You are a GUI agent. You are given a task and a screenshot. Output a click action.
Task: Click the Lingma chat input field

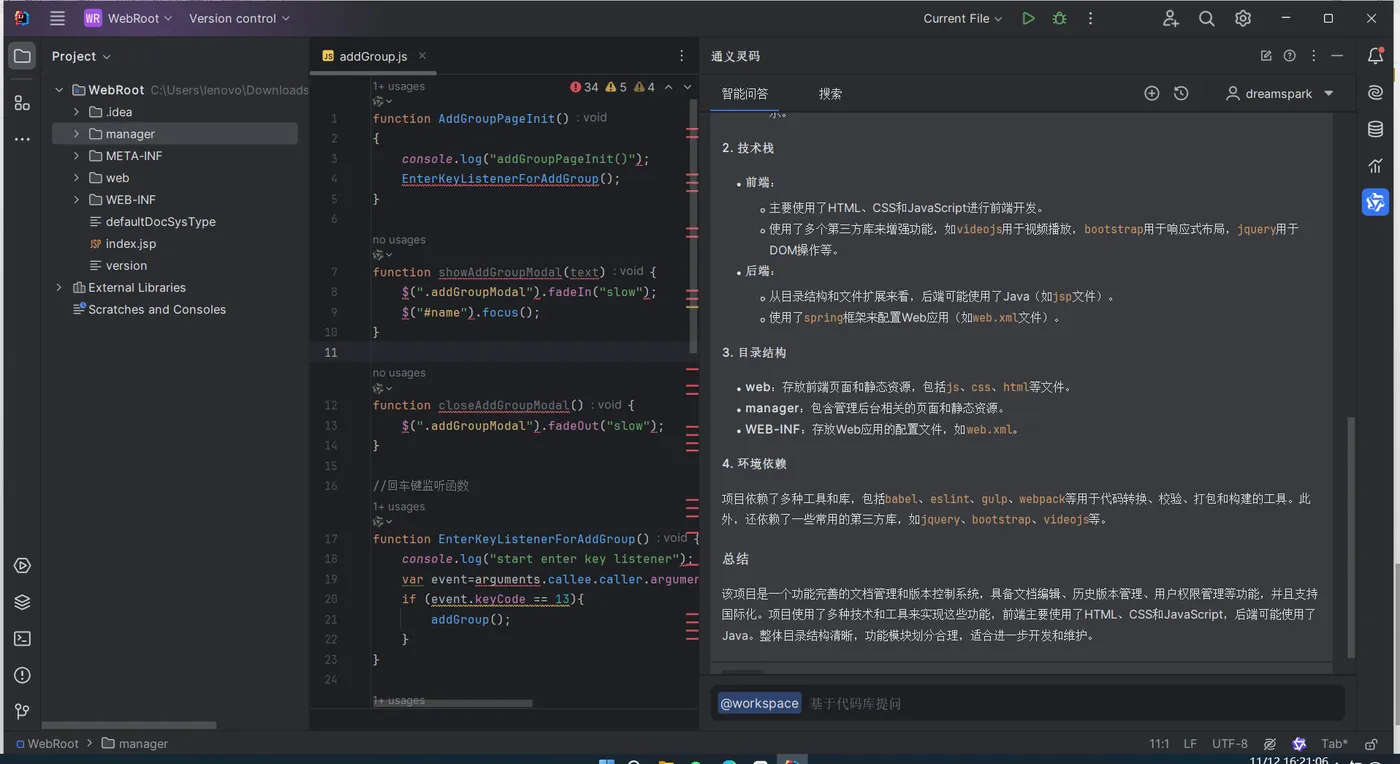pyautogui.click(x=1029, y=703)
